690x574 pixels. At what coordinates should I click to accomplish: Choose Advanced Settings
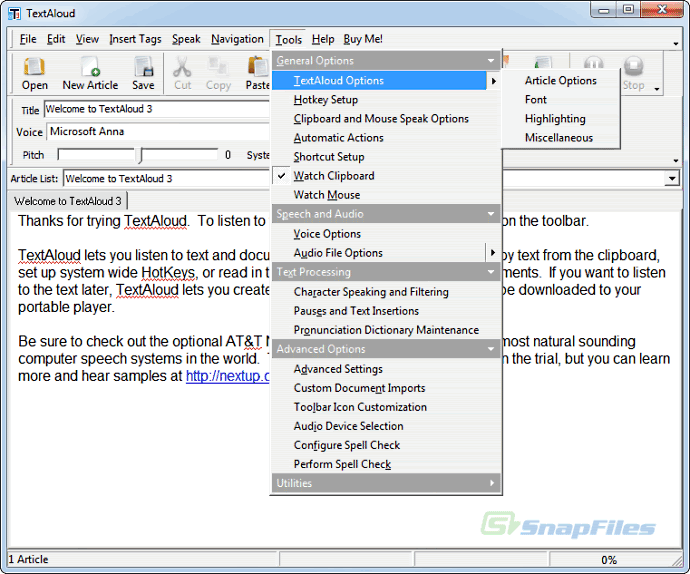tap(386, 369)
